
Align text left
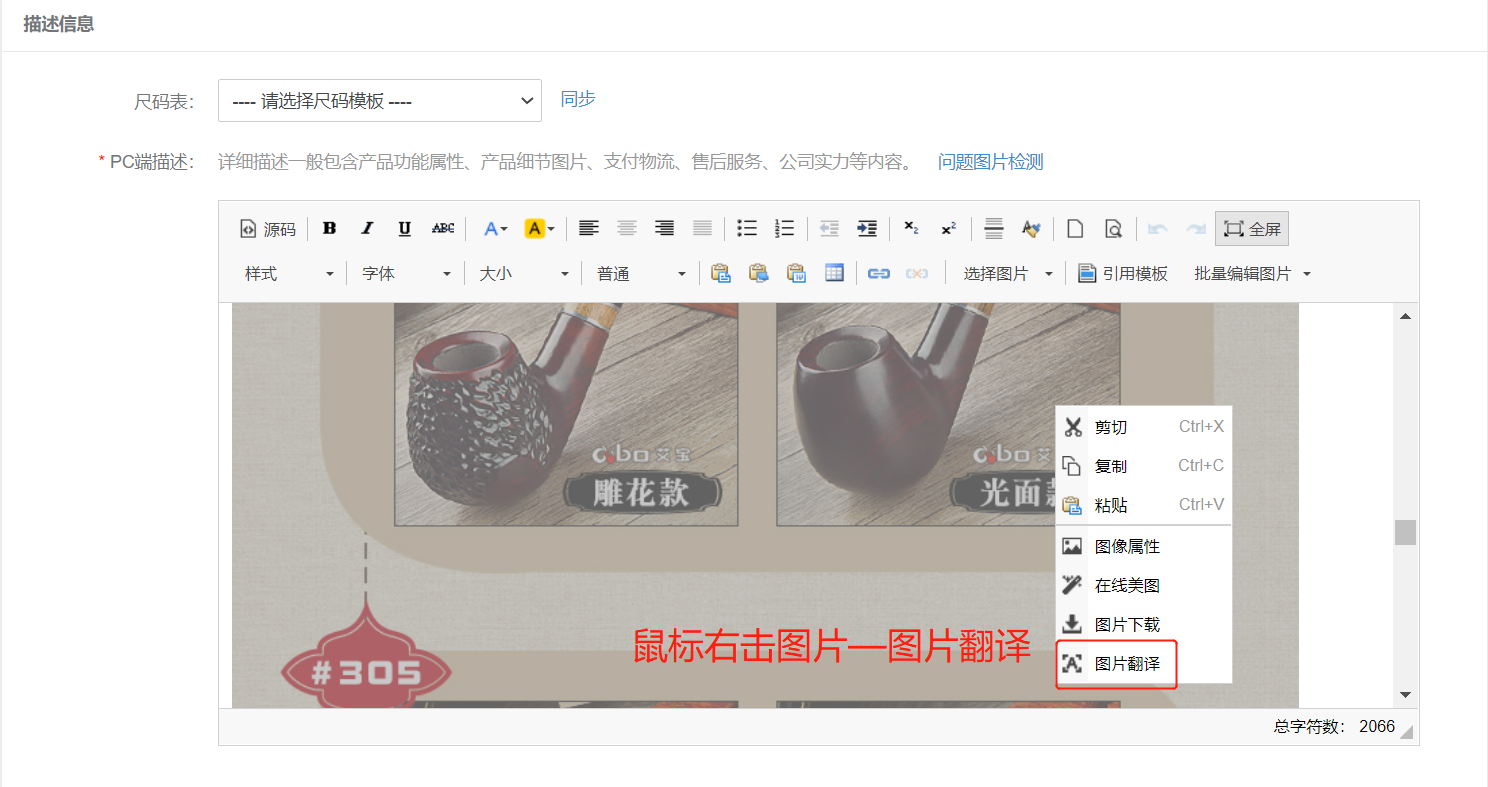tap(589, 229)
